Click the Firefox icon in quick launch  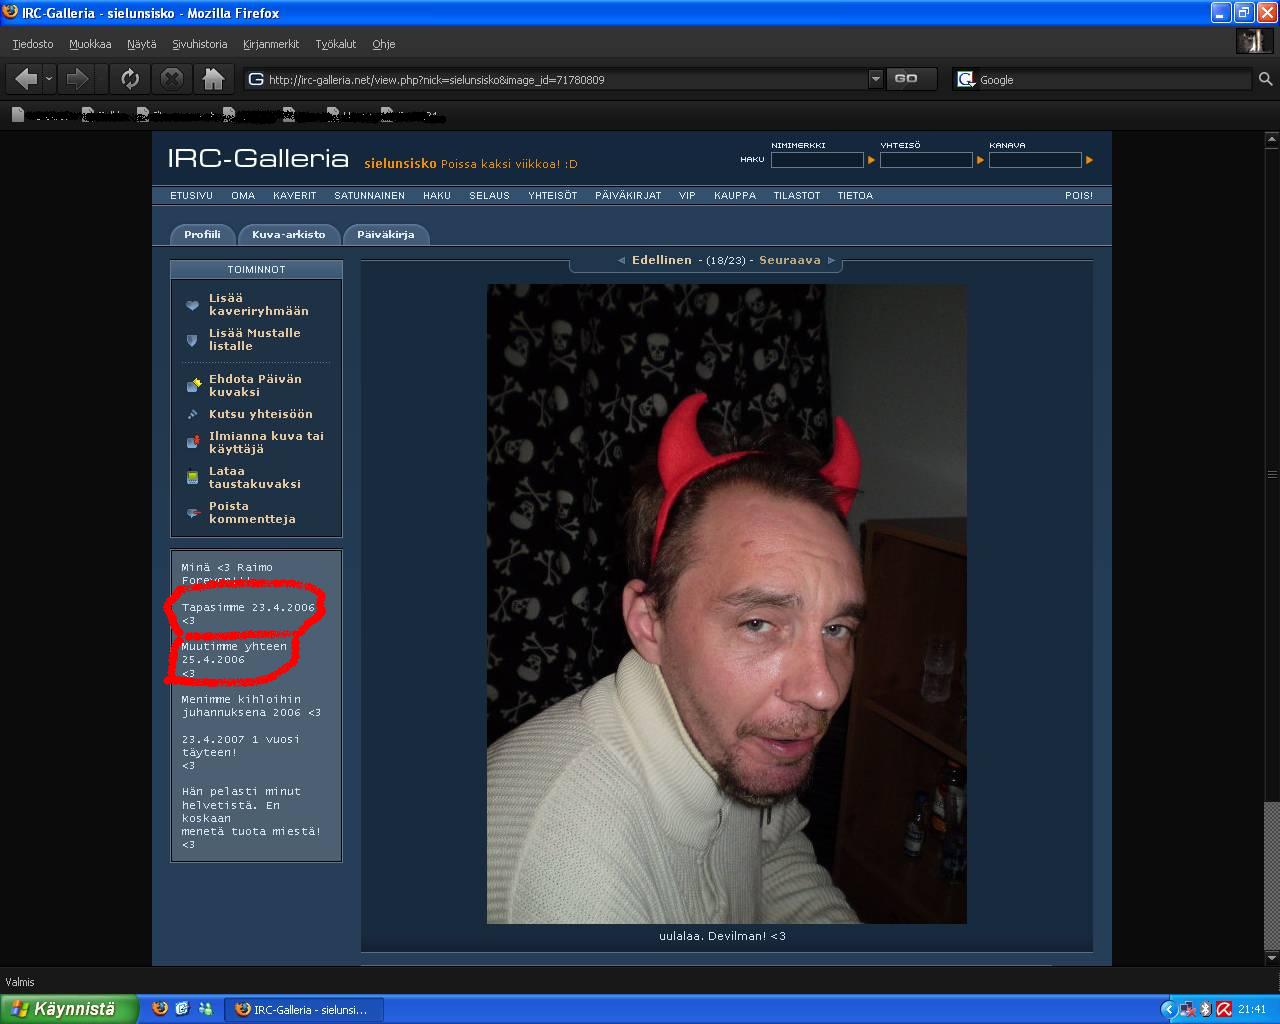159,1009
